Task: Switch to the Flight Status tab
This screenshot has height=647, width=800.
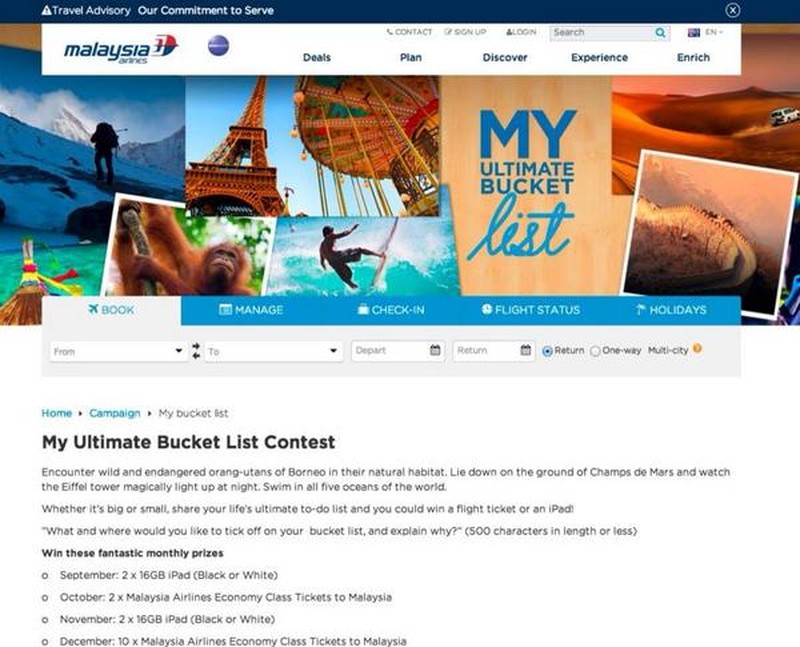Action: [x=531, y=310]
